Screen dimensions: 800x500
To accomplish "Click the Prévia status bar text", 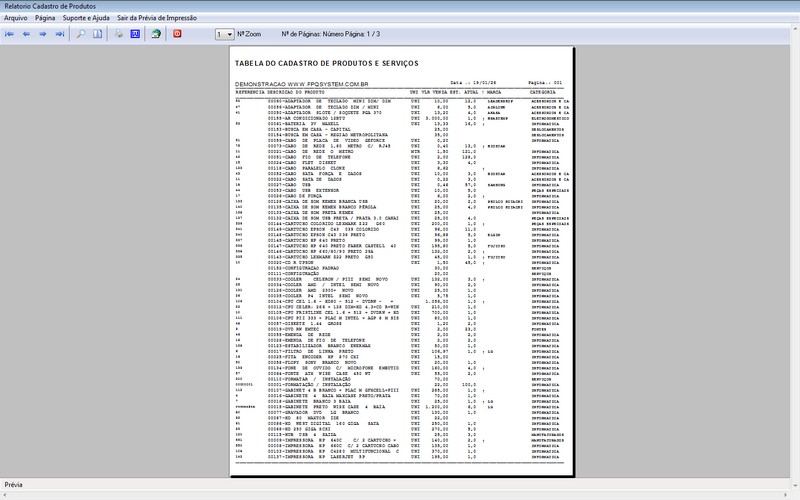I will point(13,485).
